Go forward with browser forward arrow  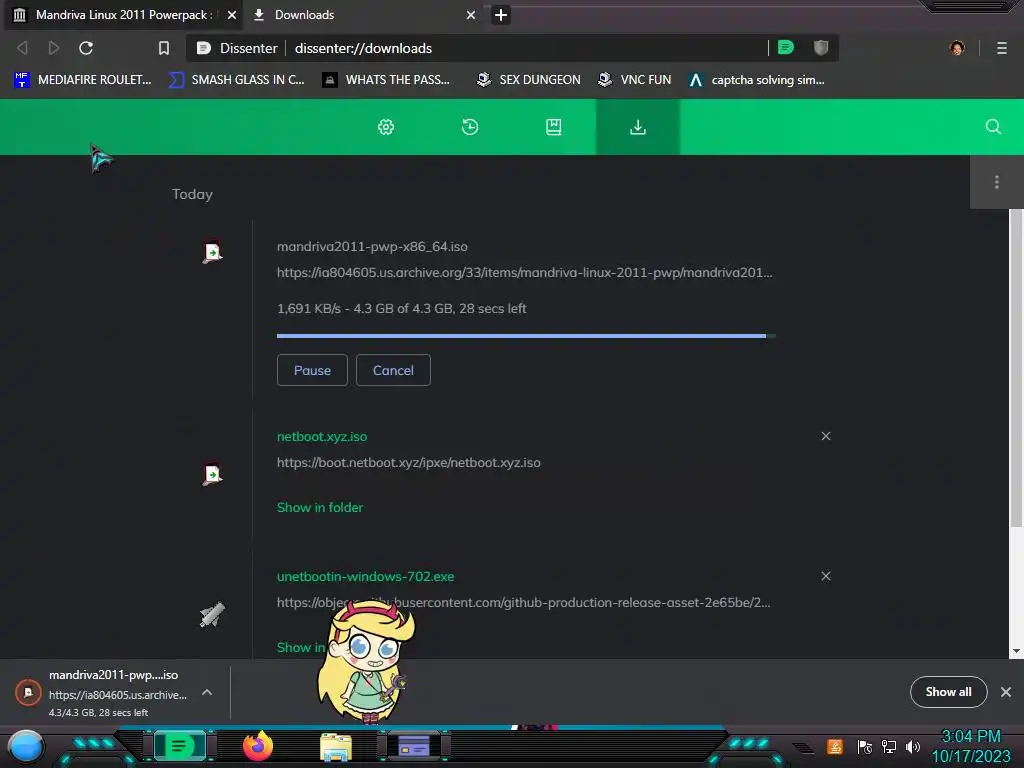(x=54, y=48)
